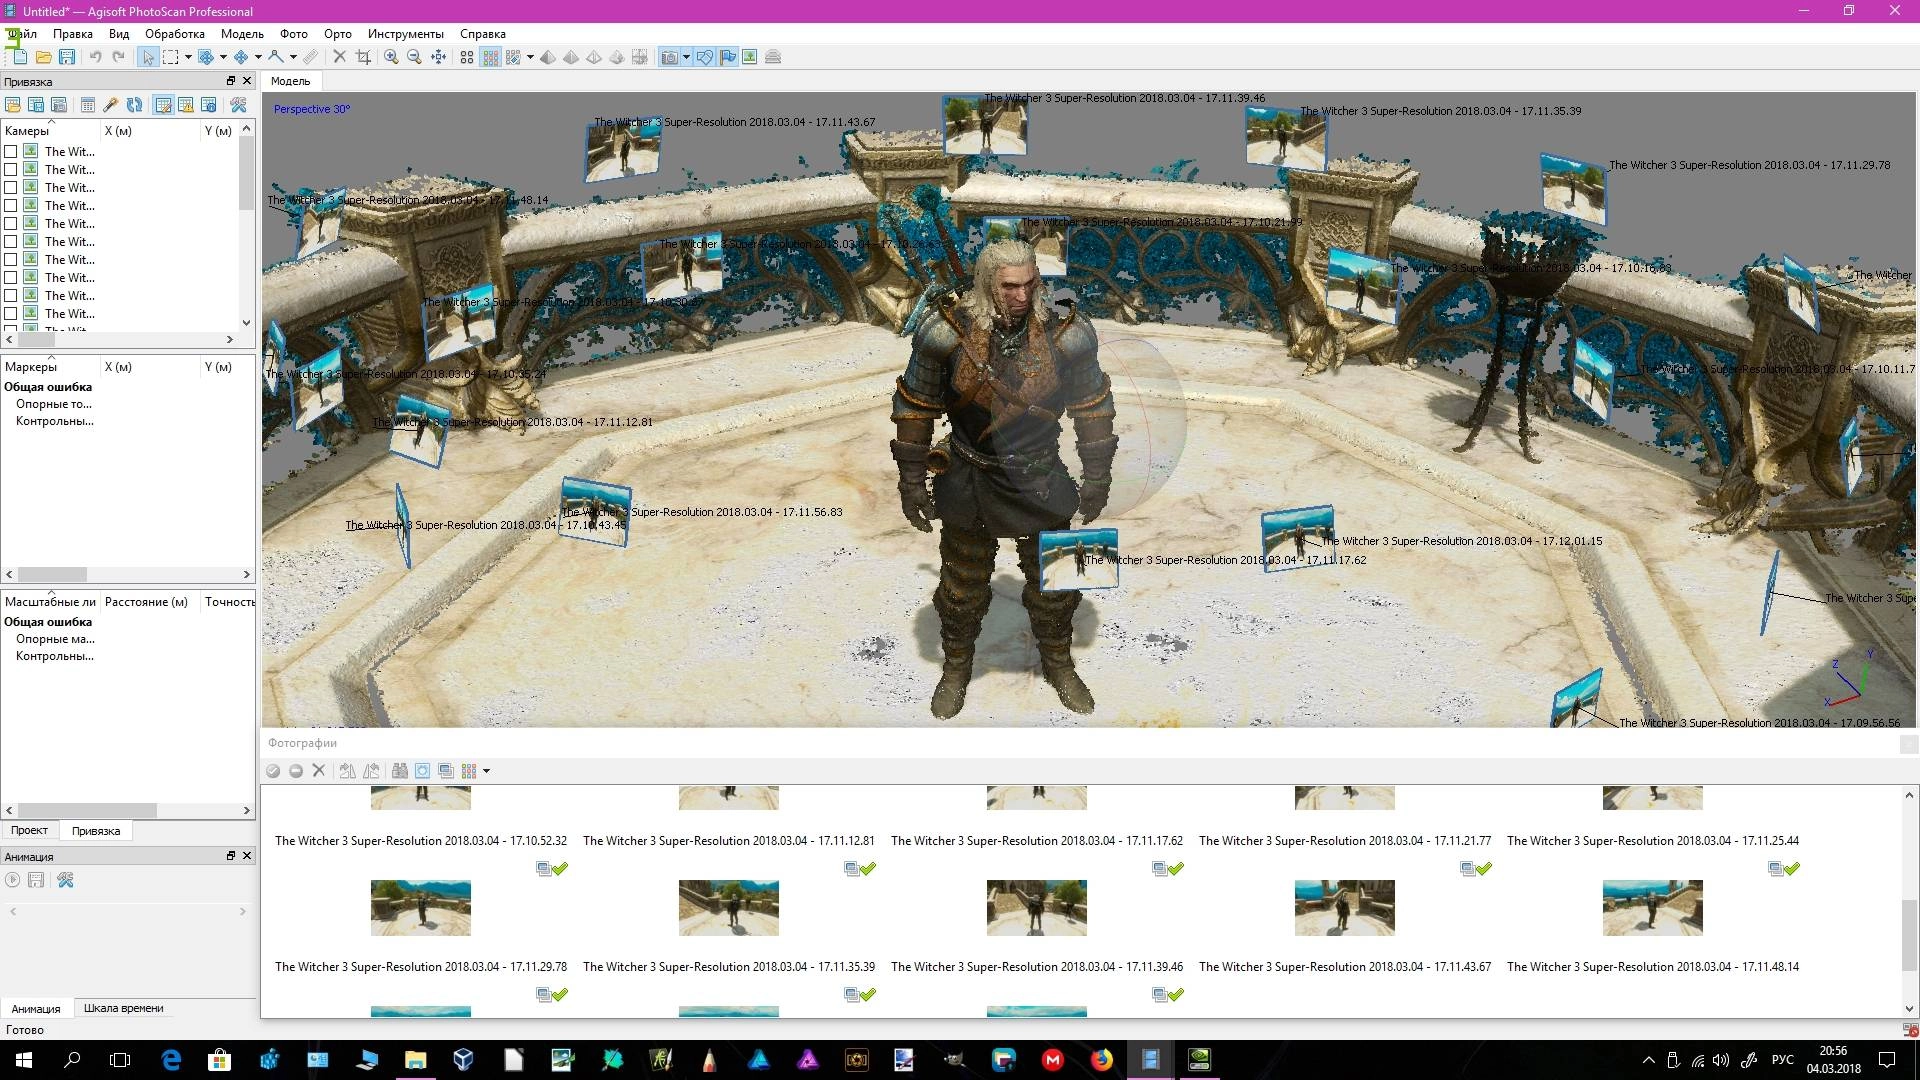Disable the selected cameras in the photo pane
The height and width of the screenshot is (1080, 1920).
(296, 771)
